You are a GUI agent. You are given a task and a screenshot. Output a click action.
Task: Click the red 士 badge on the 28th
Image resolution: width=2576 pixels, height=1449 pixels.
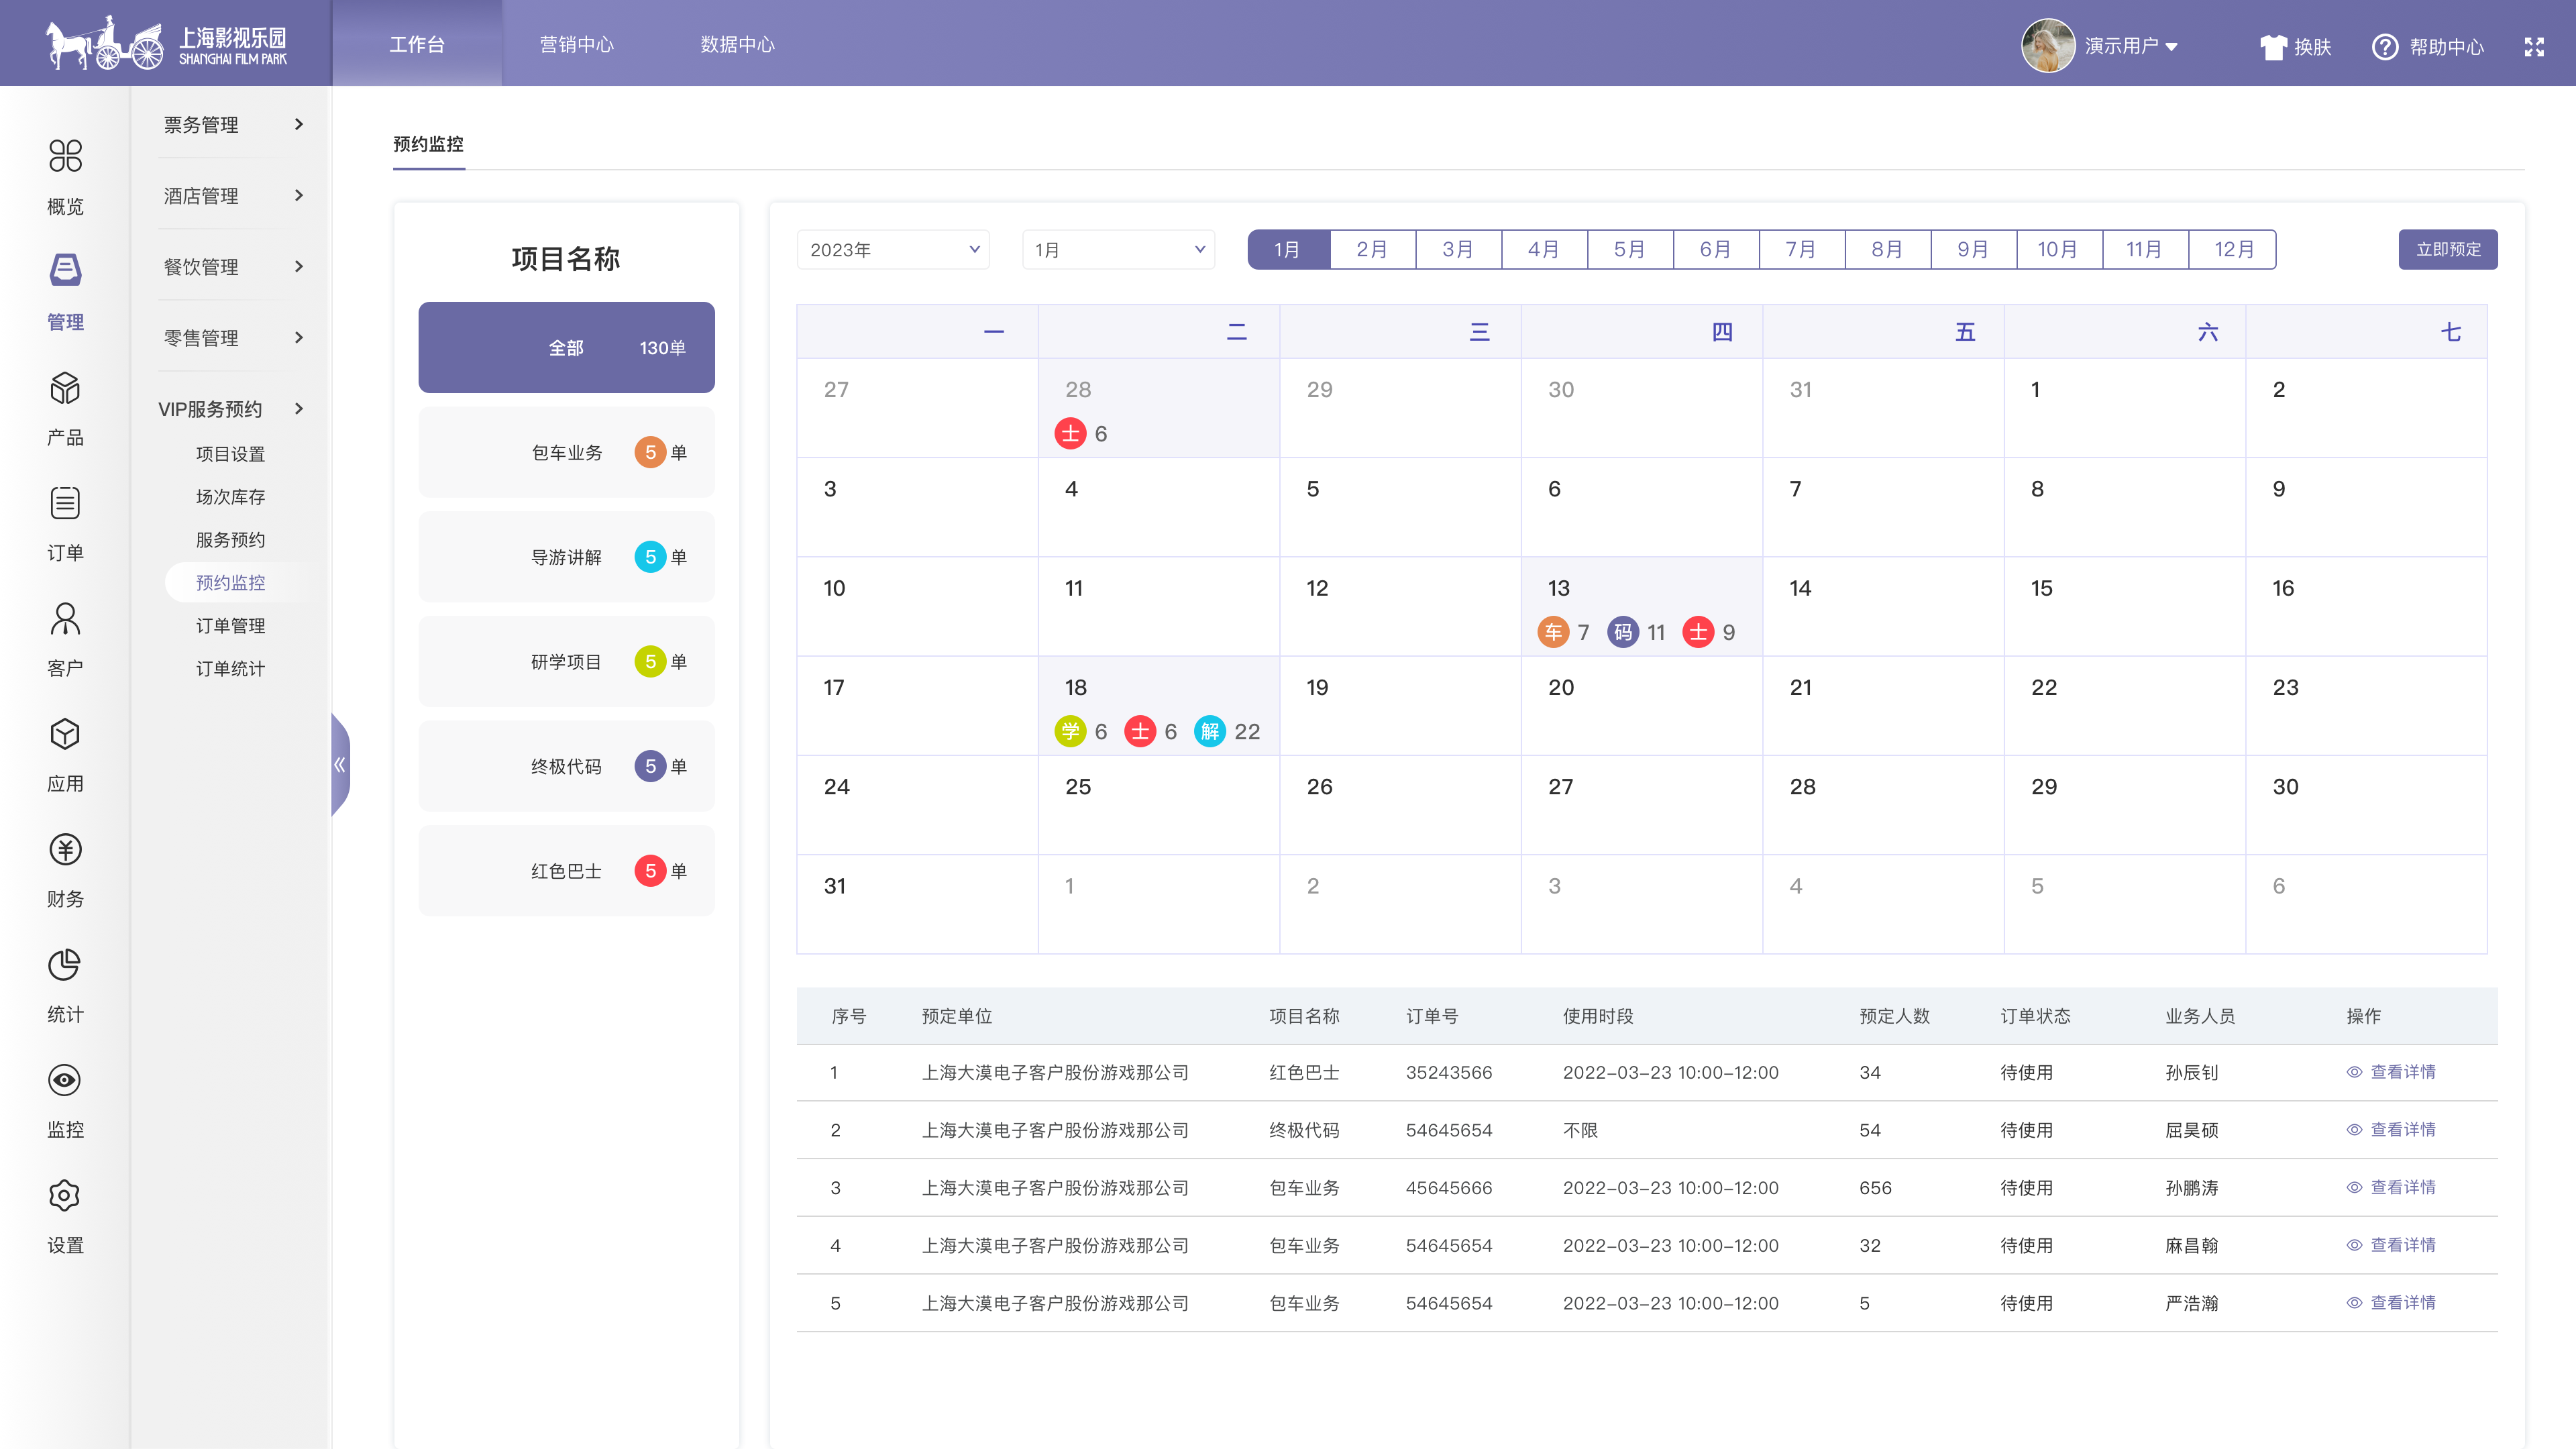click(x=1070, y=433)
